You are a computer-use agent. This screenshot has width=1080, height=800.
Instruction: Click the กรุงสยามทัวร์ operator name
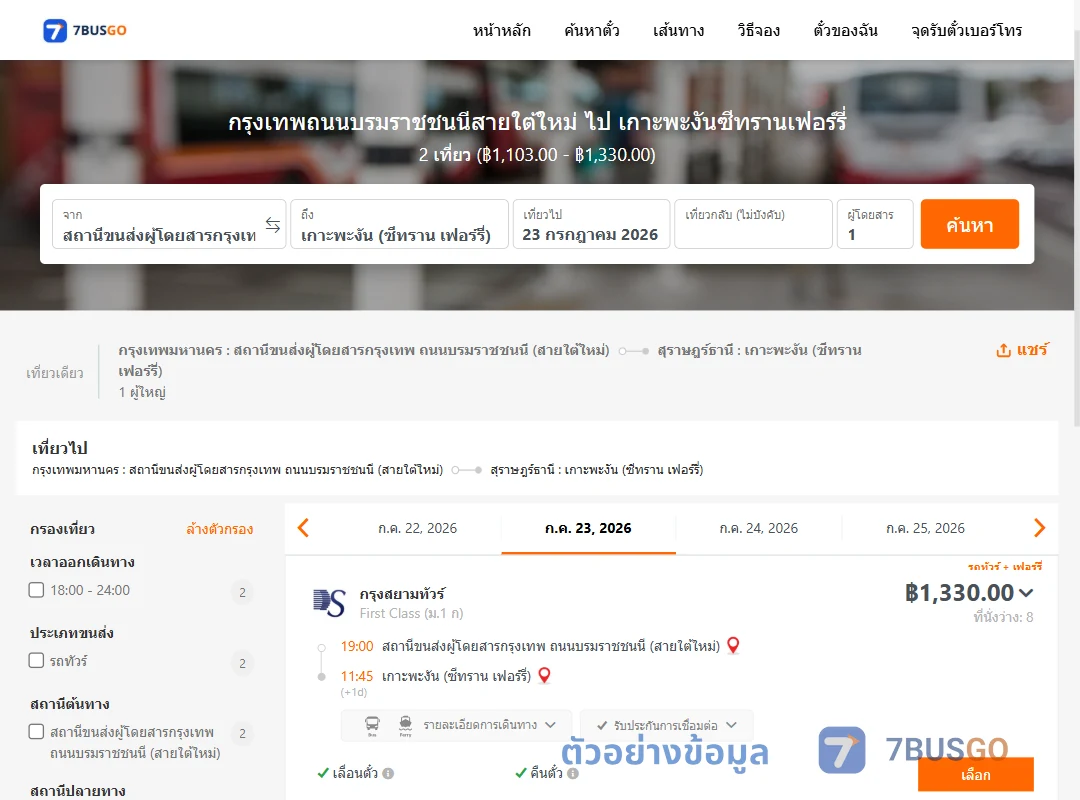tap(402, 593)
